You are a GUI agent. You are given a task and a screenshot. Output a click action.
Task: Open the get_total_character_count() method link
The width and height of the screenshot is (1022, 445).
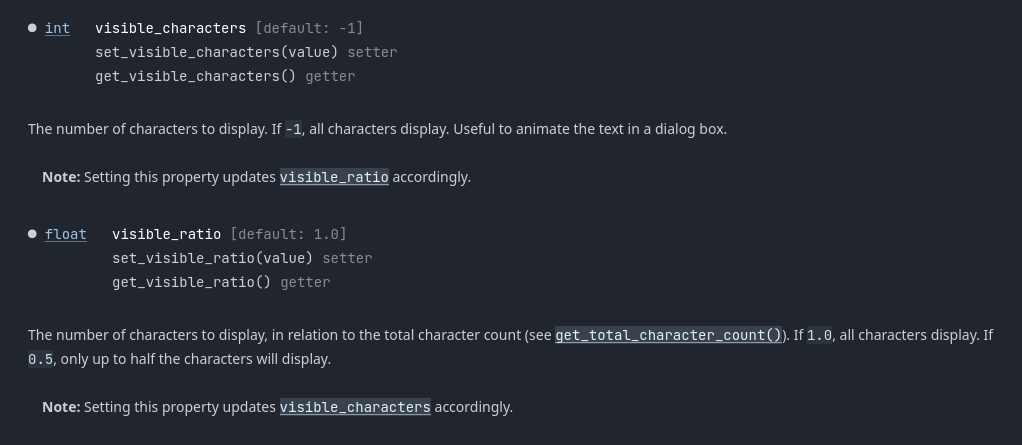pos(669,335)
